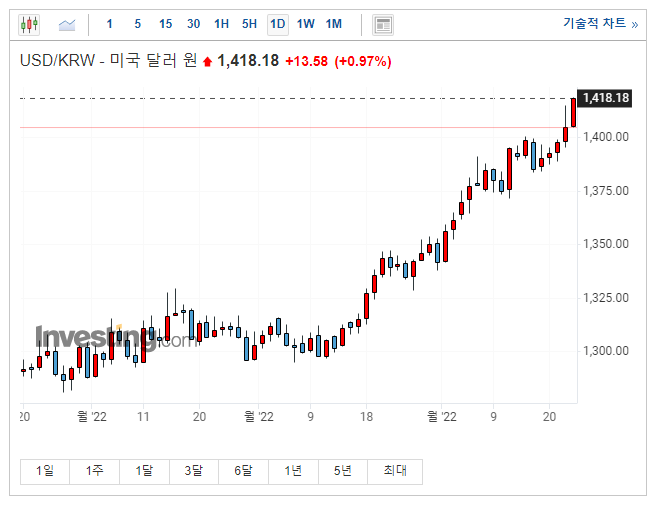Image resolution: width=659 pixels, height=509 pixels.
Task: Click the 1,300.00 axis label
Action: [x=606, y=351]
